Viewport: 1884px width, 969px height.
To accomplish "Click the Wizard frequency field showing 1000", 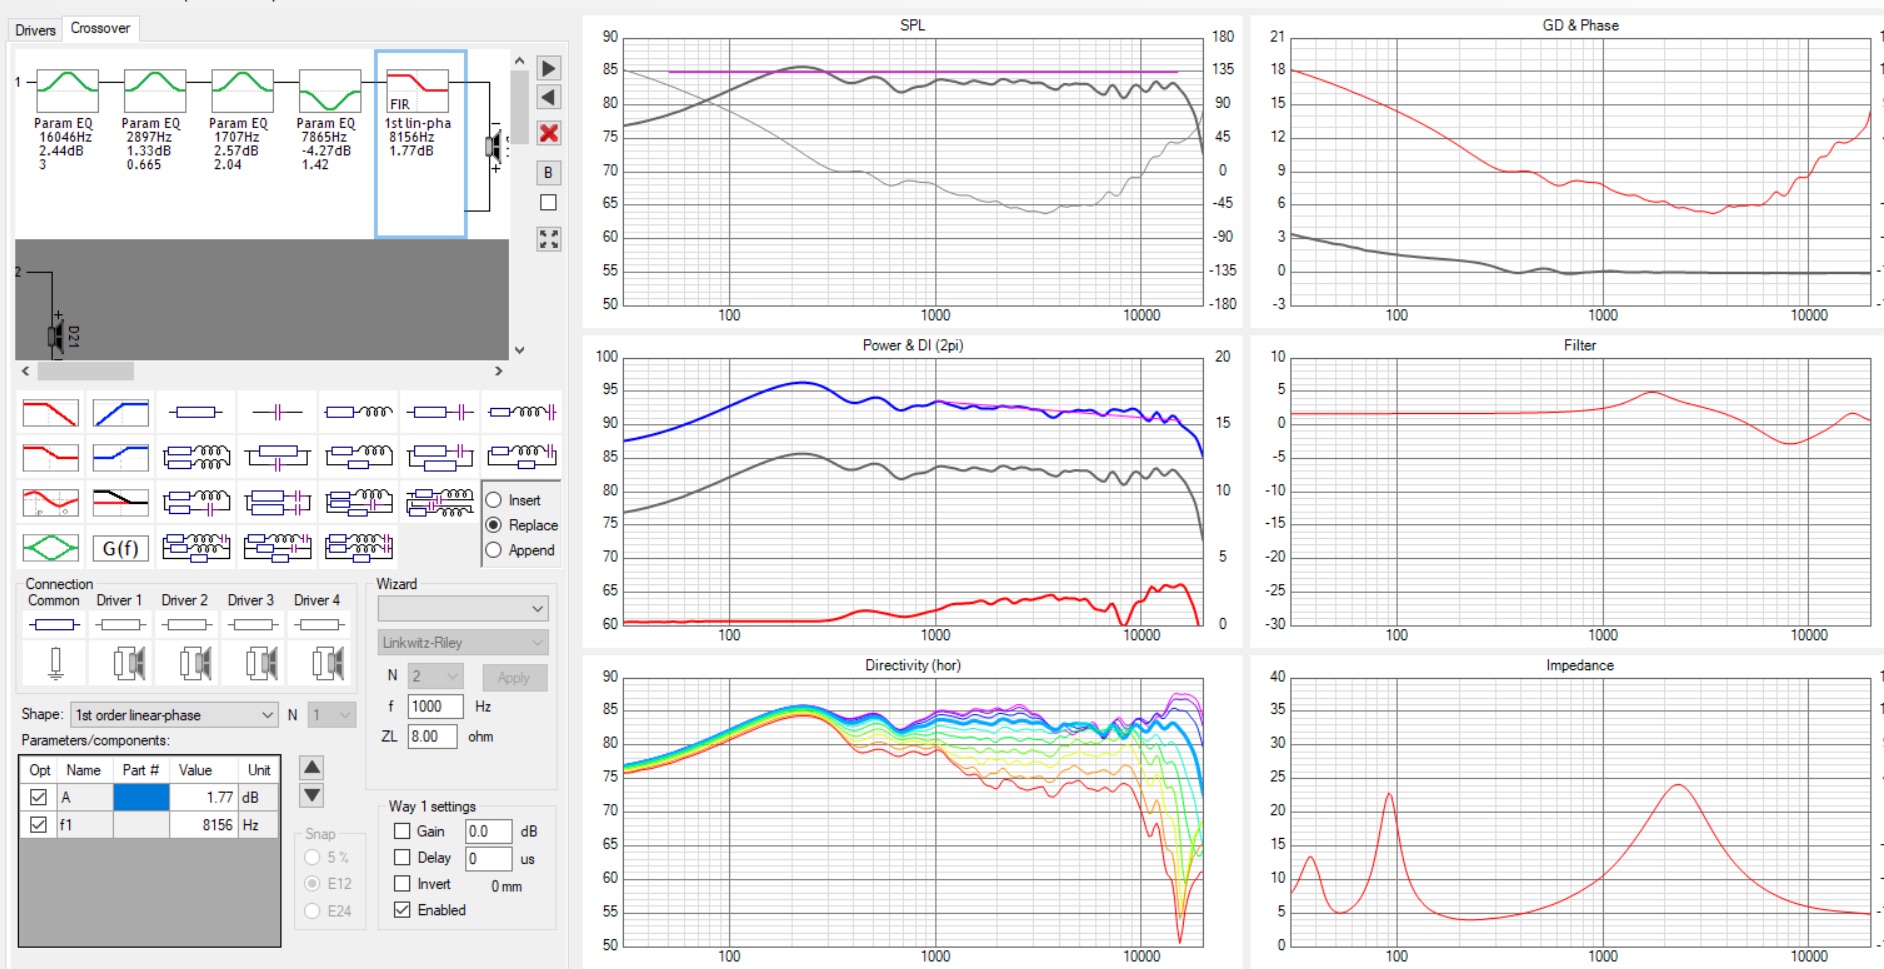I will (435, 706).
